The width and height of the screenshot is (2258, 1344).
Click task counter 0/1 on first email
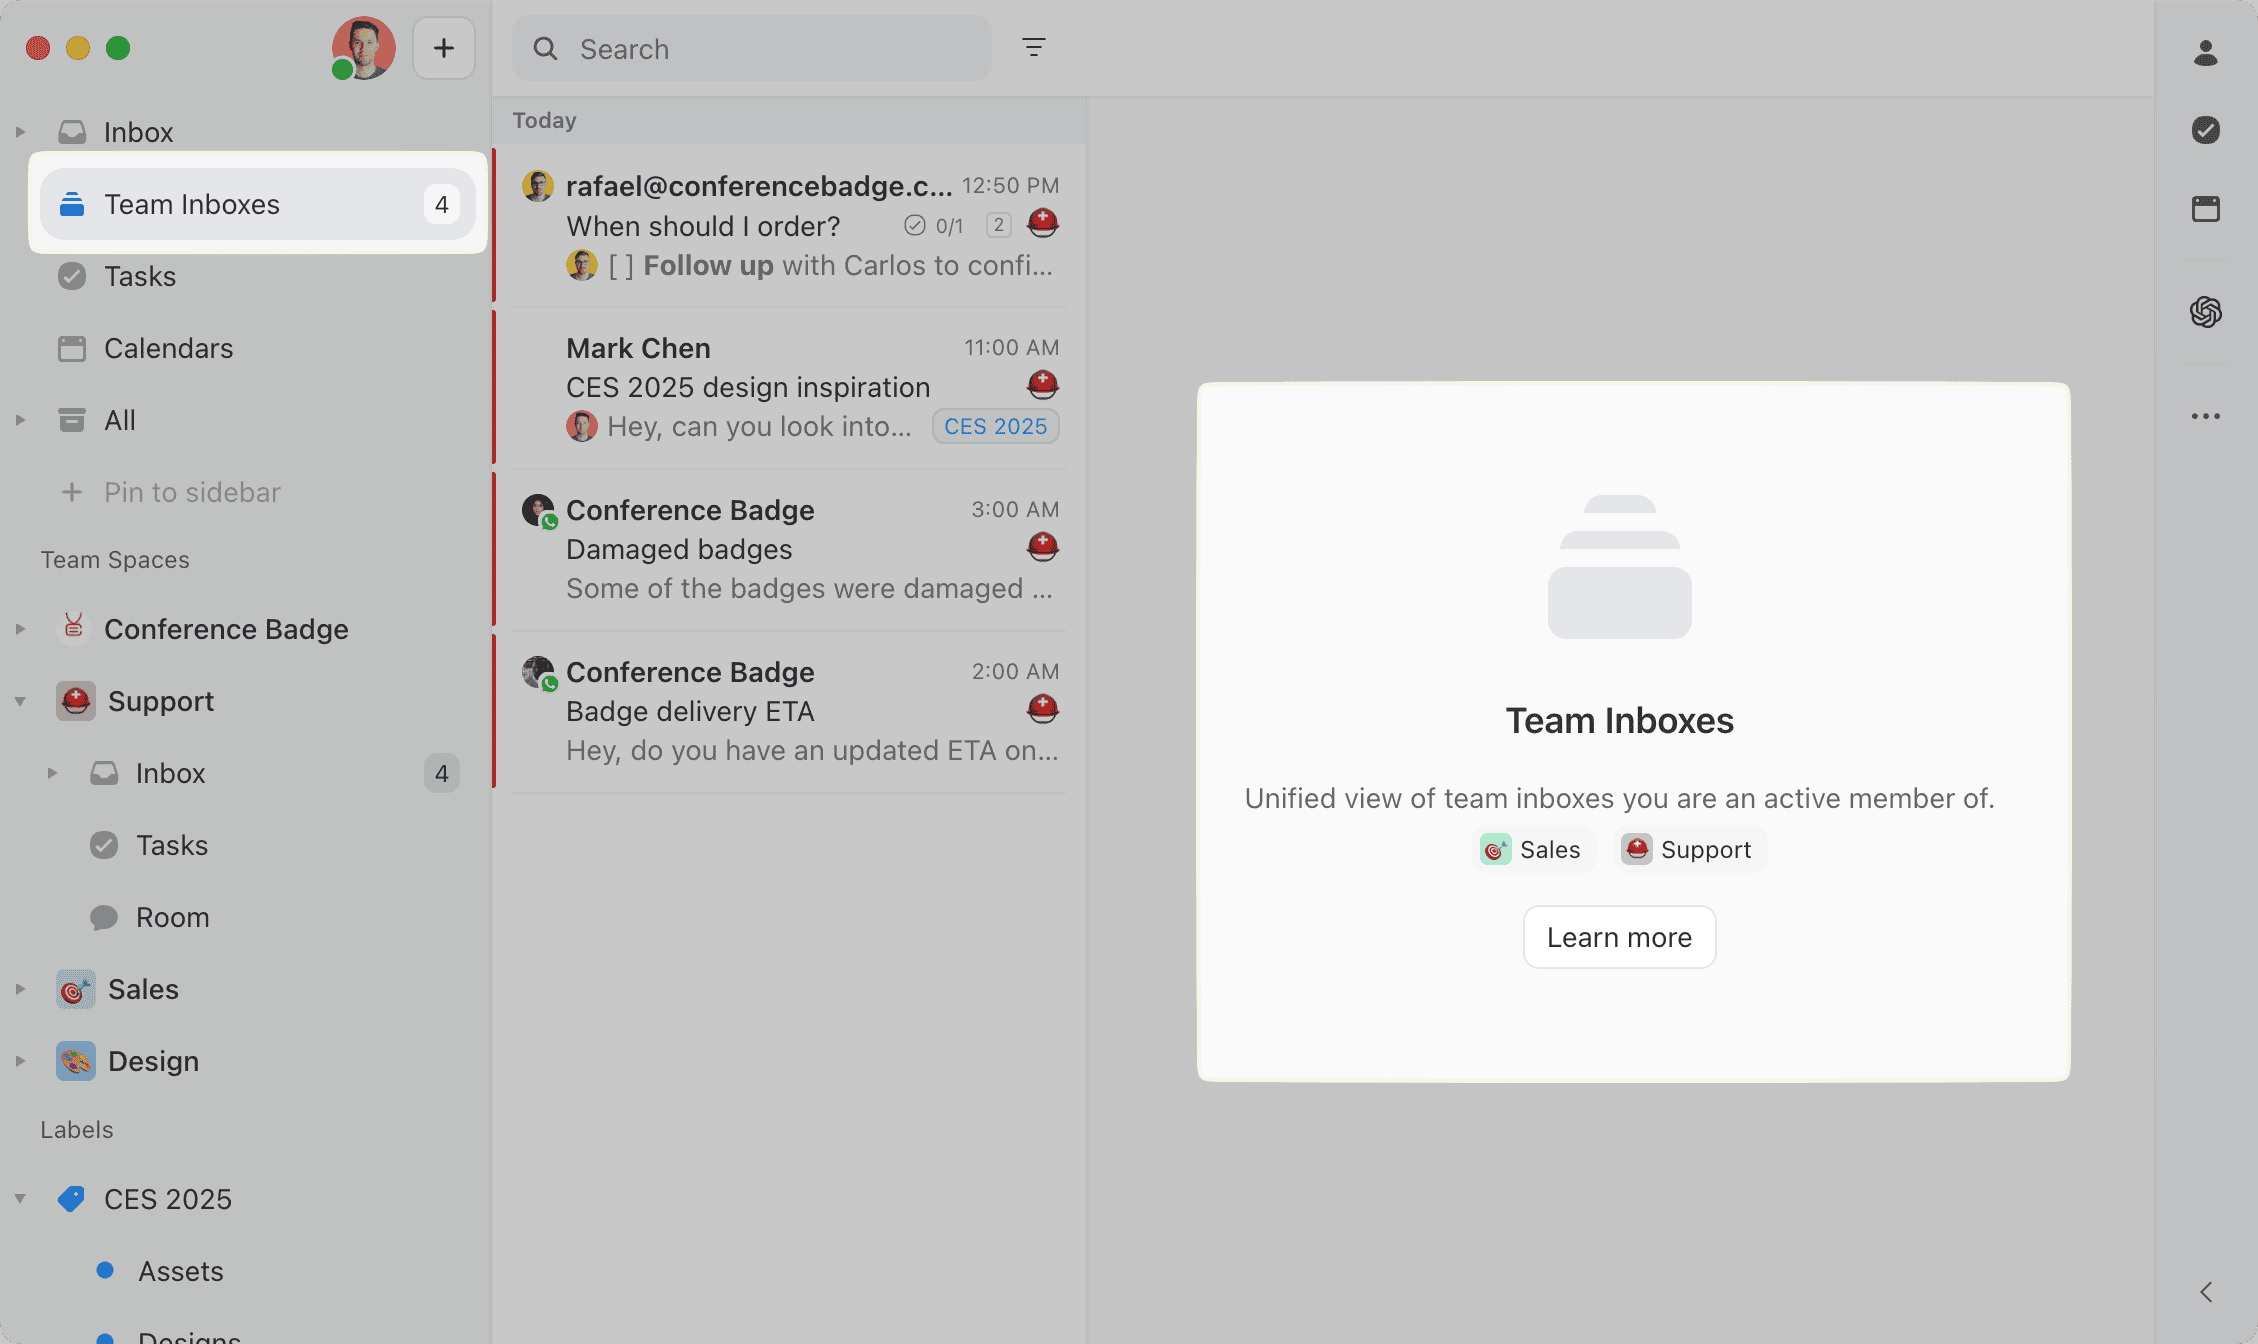[934, 226]
